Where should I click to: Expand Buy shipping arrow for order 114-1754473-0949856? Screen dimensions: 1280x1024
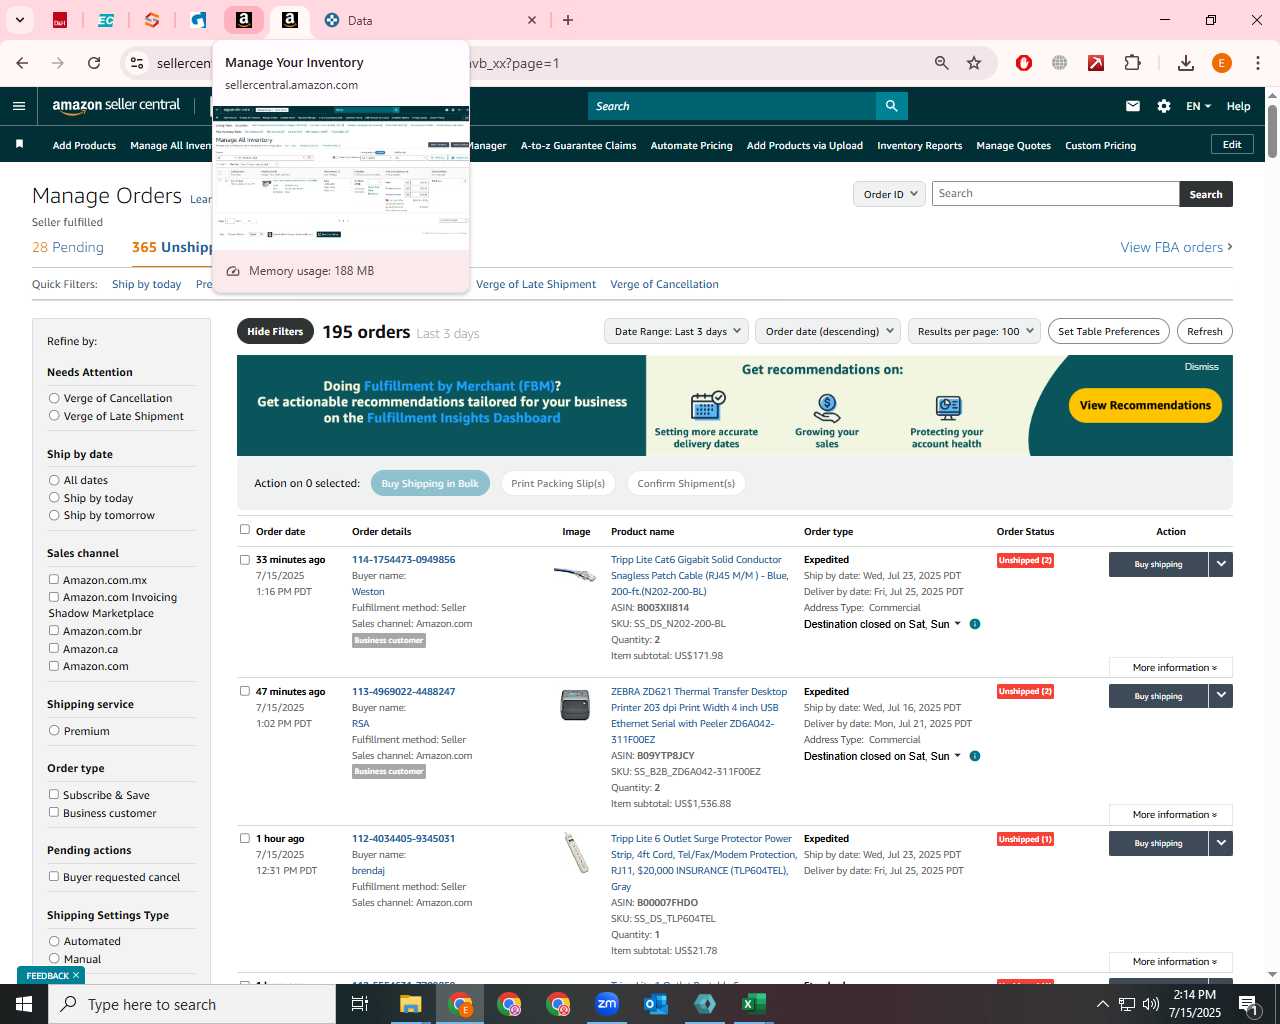(1221, 564)
